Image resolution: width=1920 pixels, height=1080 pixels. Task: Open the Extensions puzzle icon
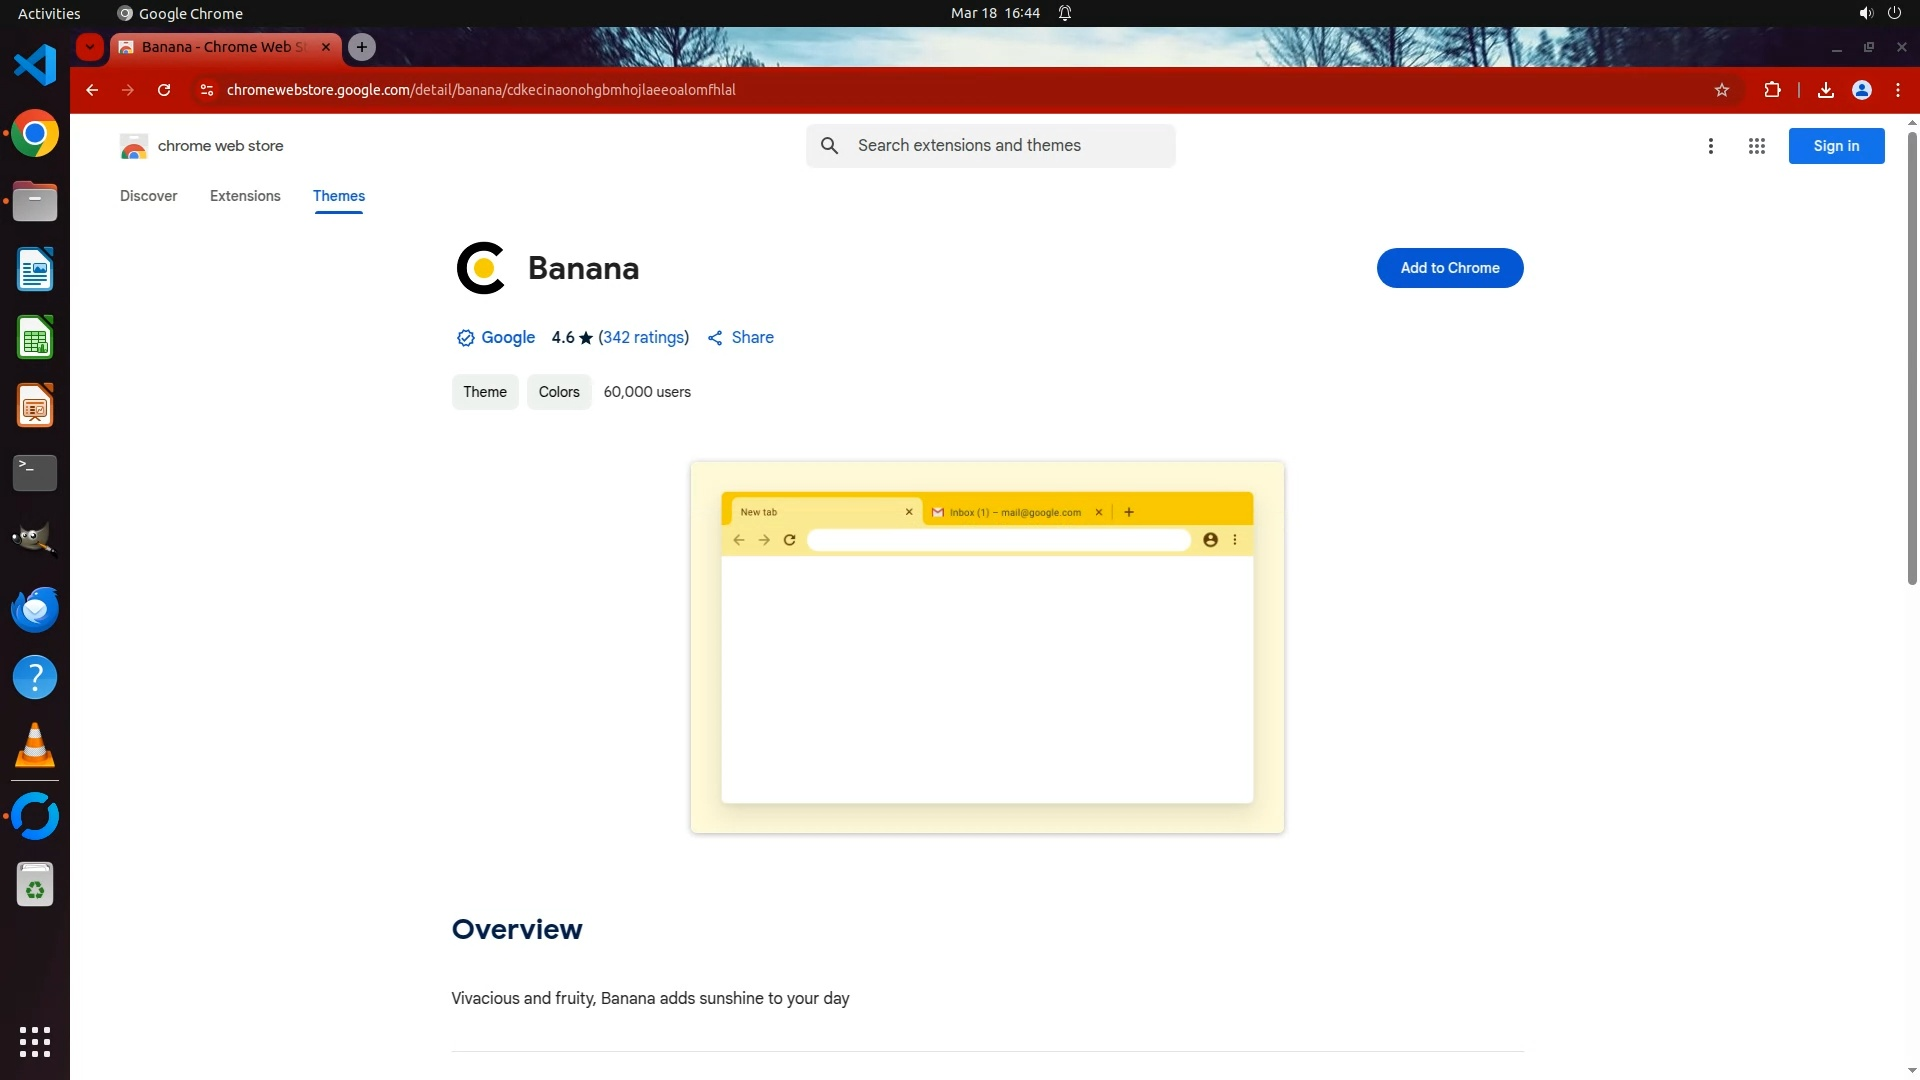click(x=1772, y=90)
